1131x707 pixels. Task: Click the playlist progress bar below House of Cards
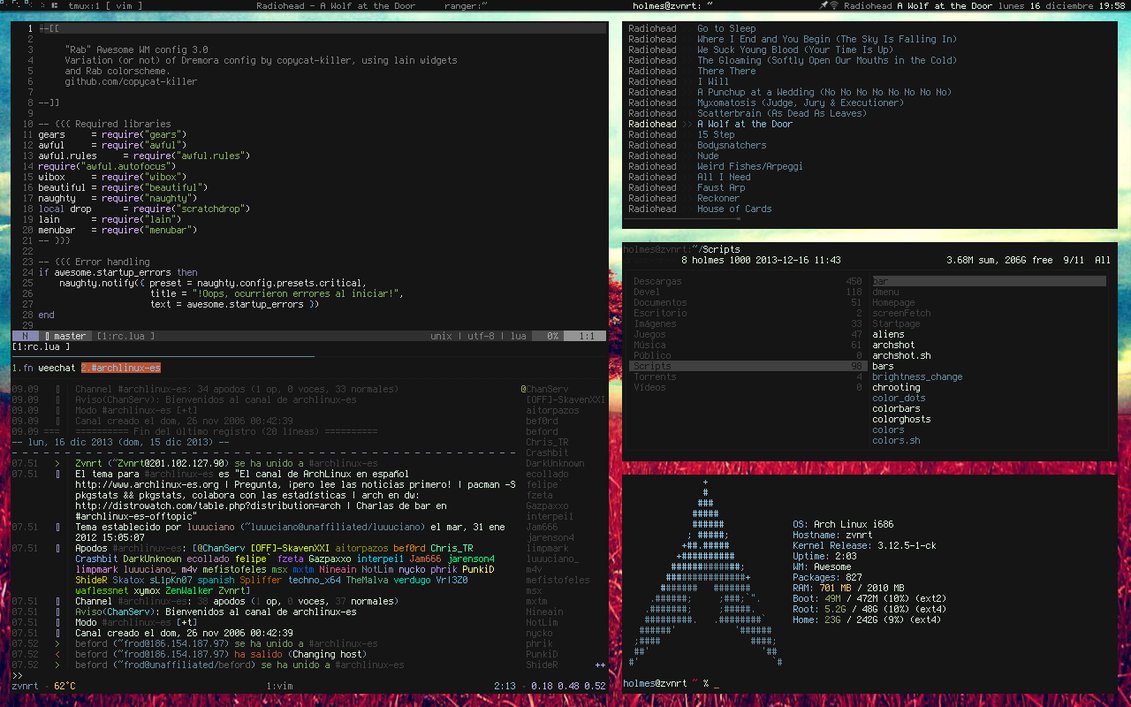click(682, 219)
